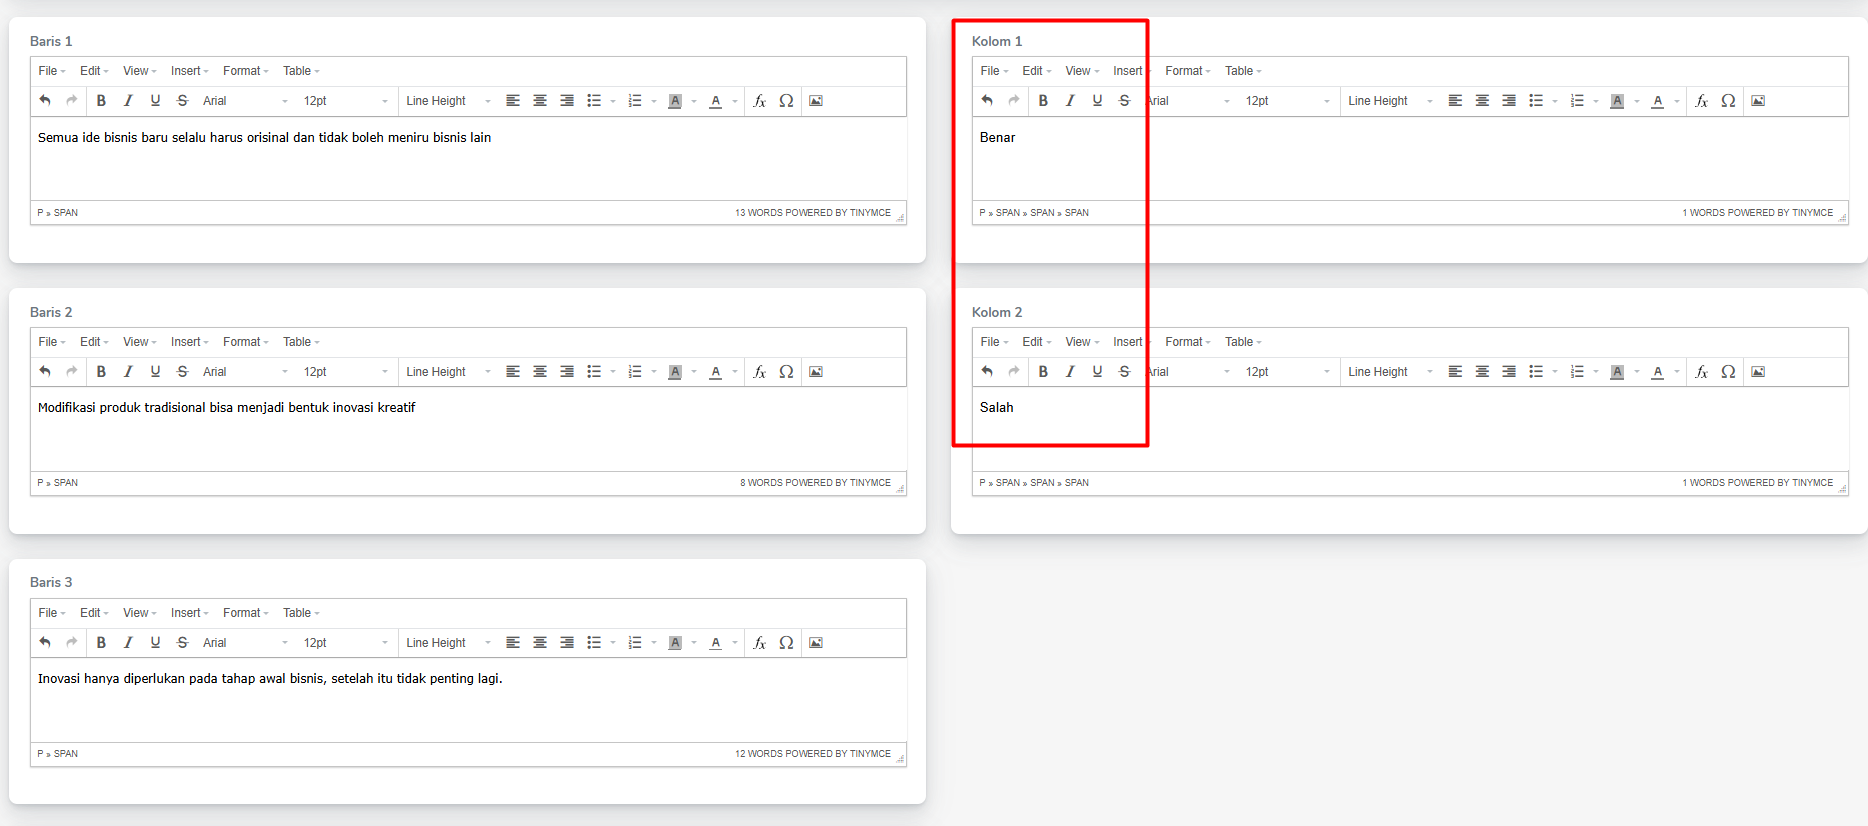1868x826 pixels.
Task: Toggle Strikethrough in Kolom 1 editor
Action: click(x=1124, y=101)
